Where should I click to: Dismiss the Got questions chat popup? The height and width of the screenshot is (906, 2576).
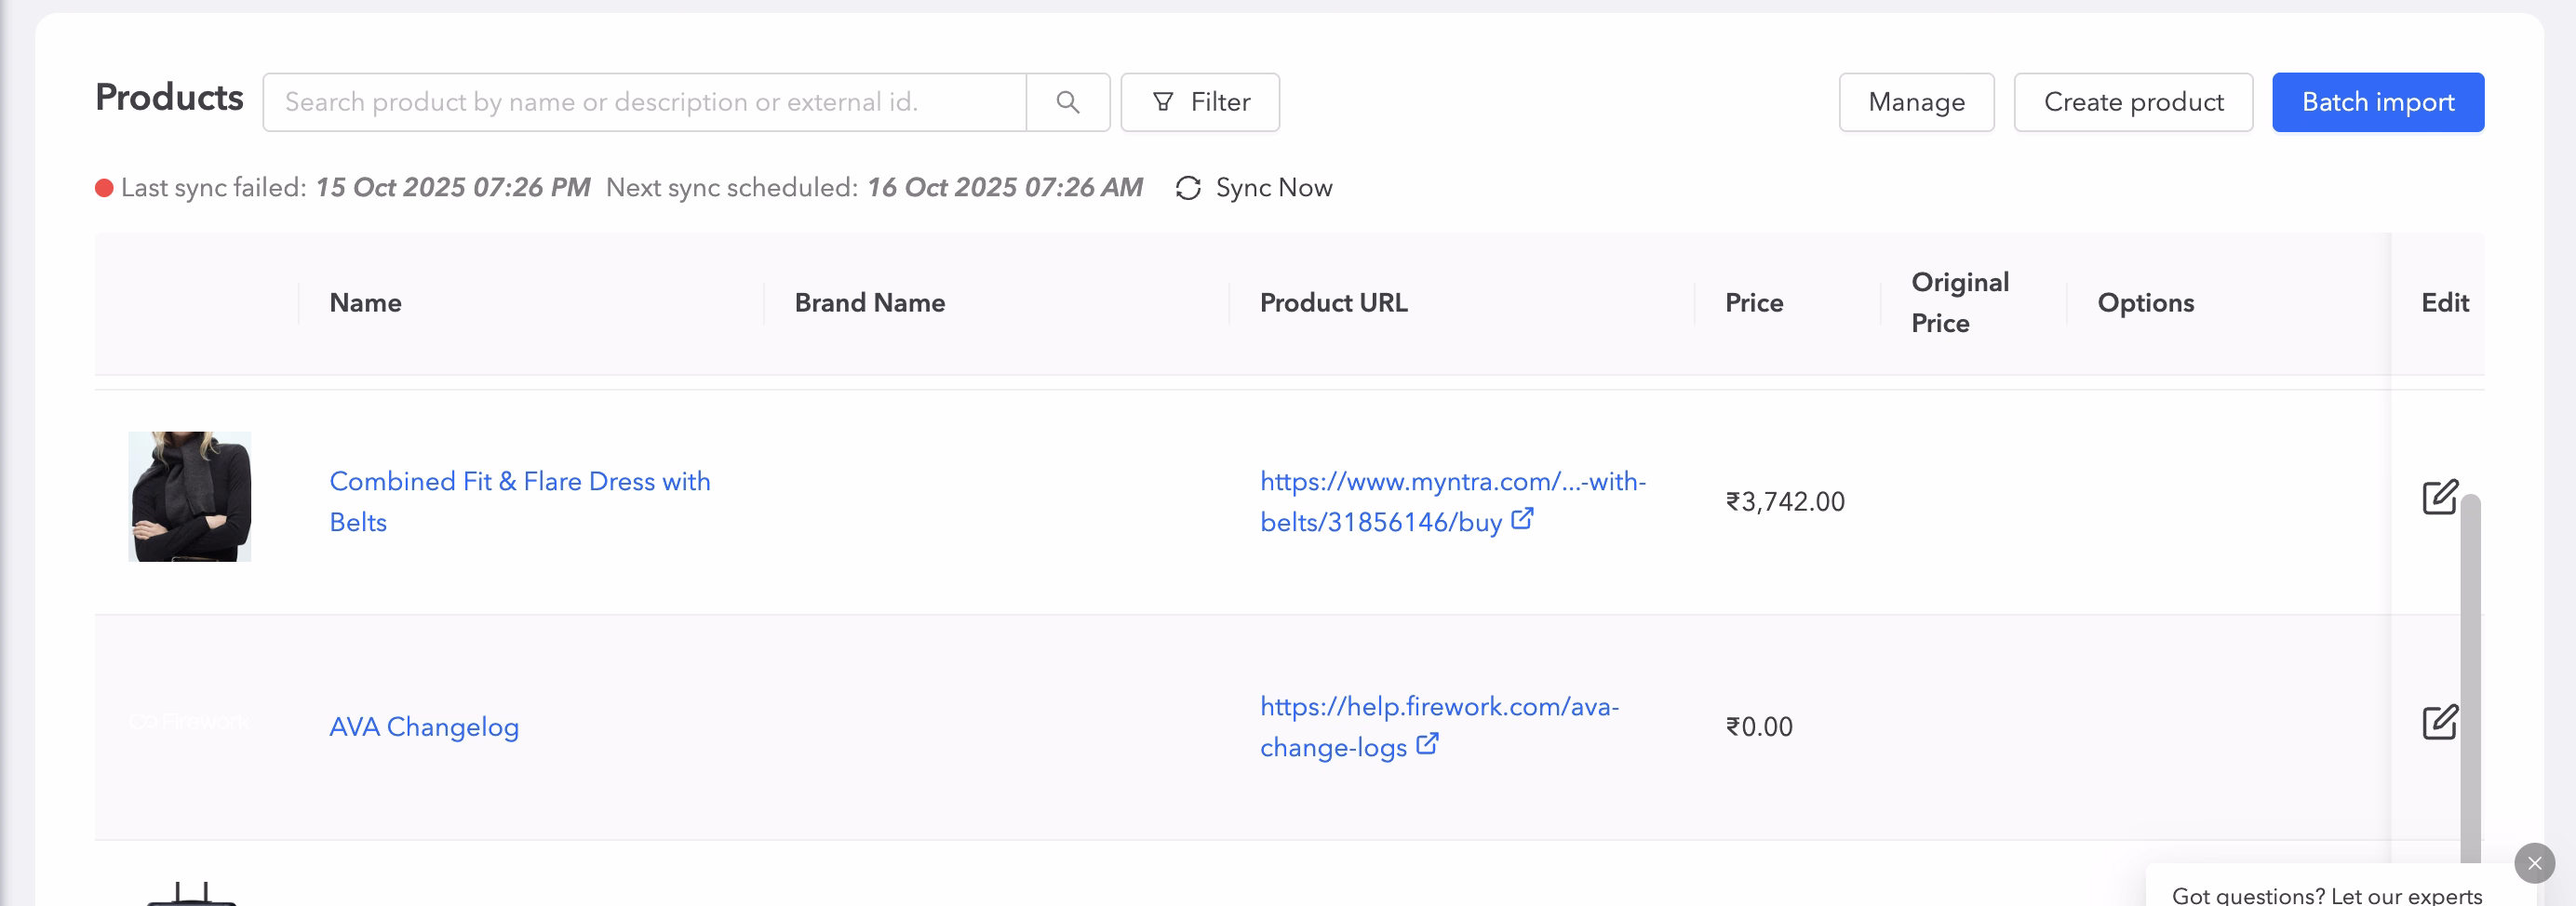2534,863
